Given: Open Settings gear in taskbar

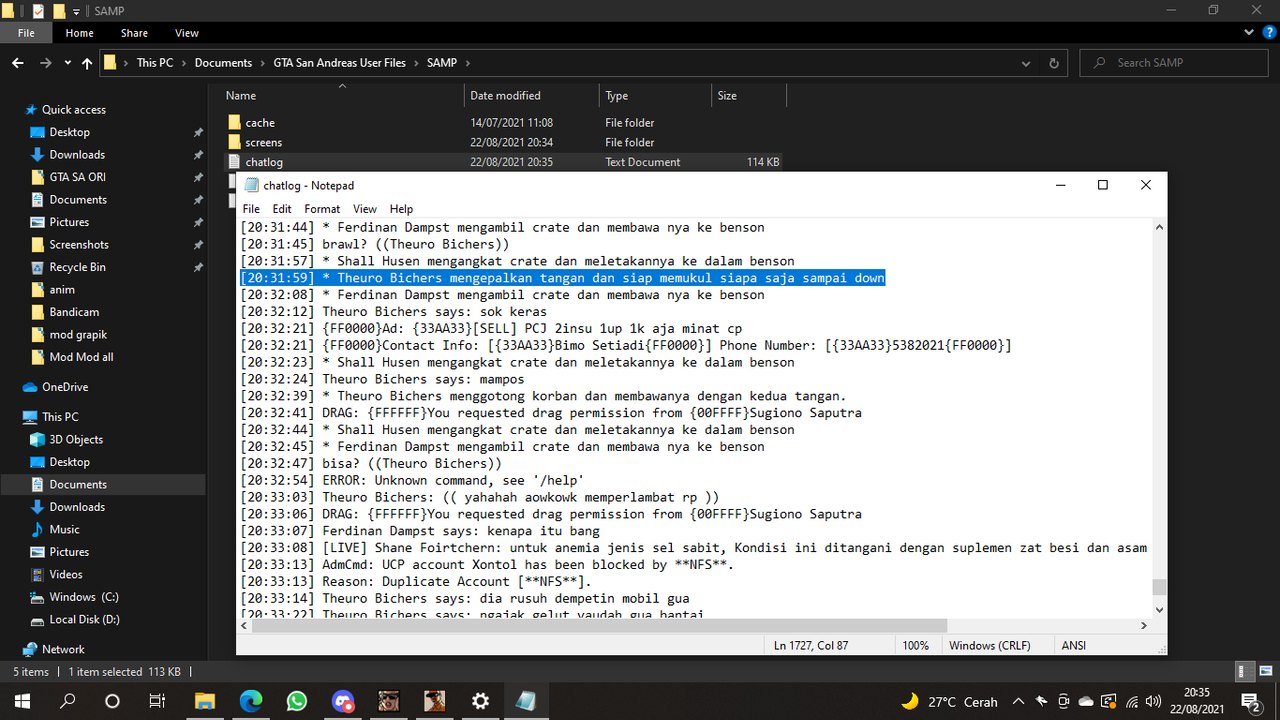Looking at the screenshot, I should 480,701.
